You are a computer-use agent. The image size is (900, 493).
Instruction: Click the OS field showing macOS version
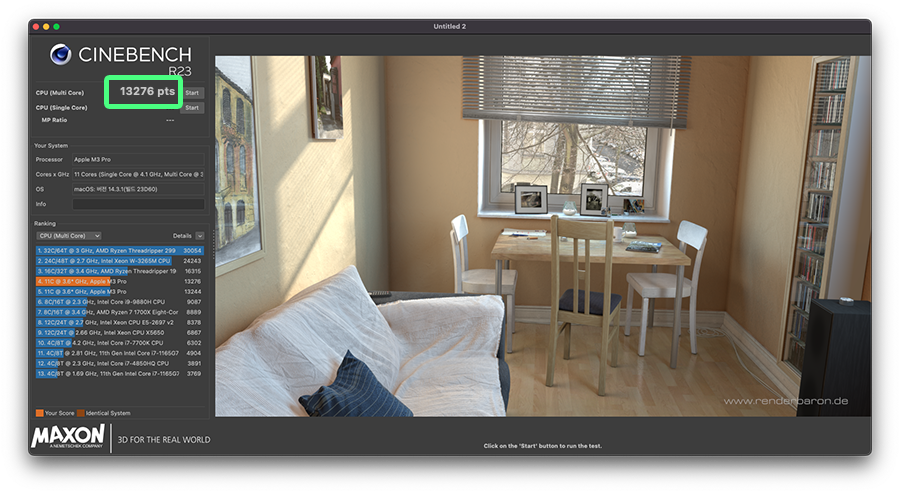click(x=138, y=189)
